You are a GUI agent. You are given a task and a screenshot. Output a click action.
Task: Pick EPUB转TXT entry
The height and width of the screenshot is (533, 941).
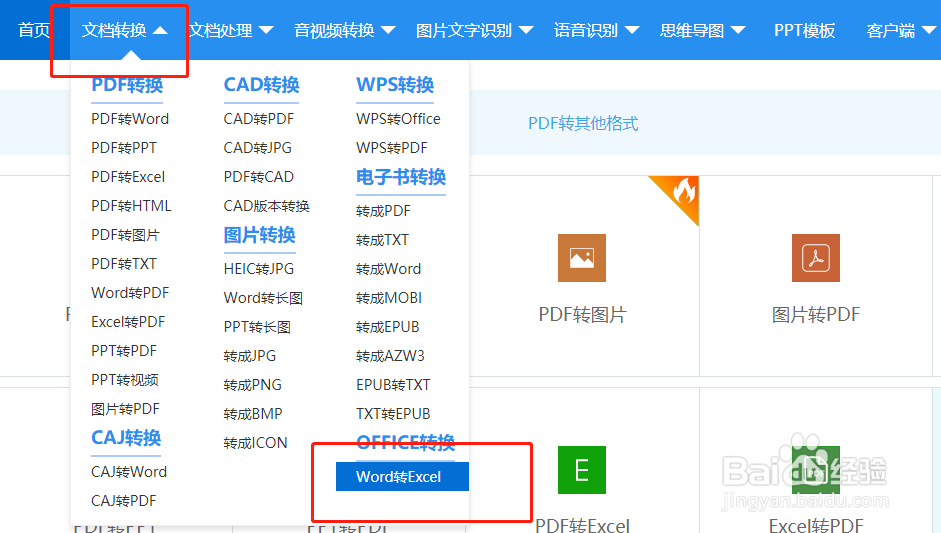click(x=393, y=385)
